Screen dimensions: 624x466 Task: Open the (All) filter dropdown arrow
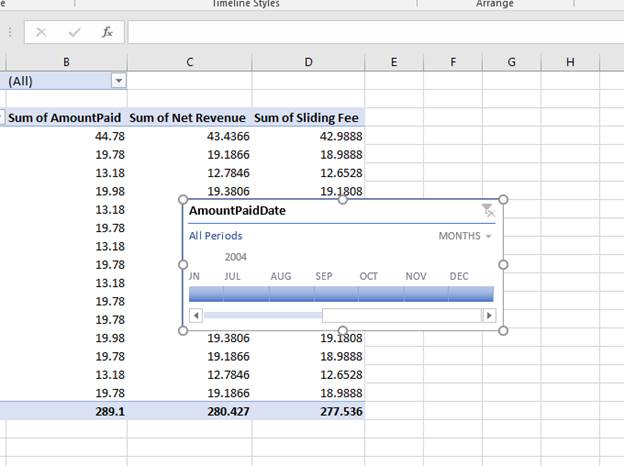118,81
